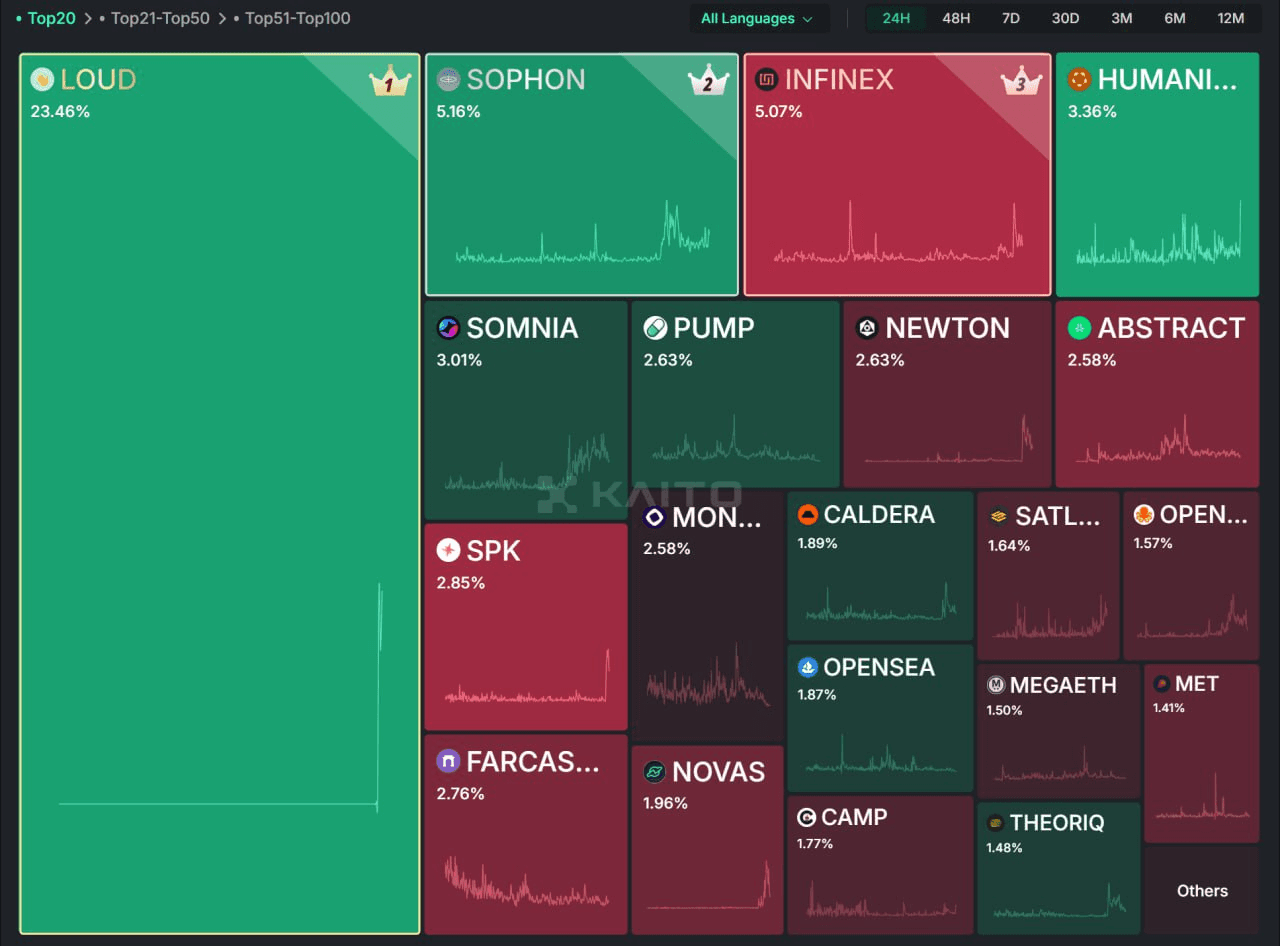1280x946 pixels.
Task: Click the LOUD token logo icon
Action: 42,80
